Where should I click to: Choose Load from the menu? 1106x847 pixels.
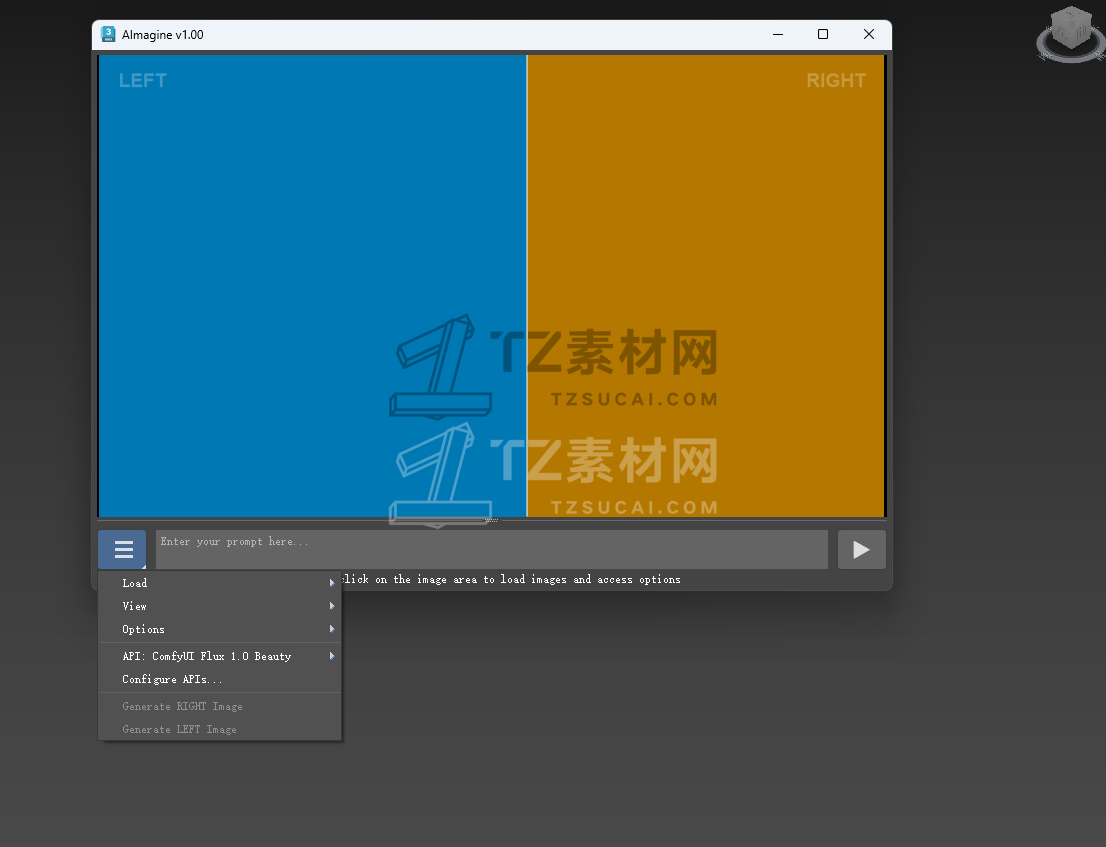point(134,582)
